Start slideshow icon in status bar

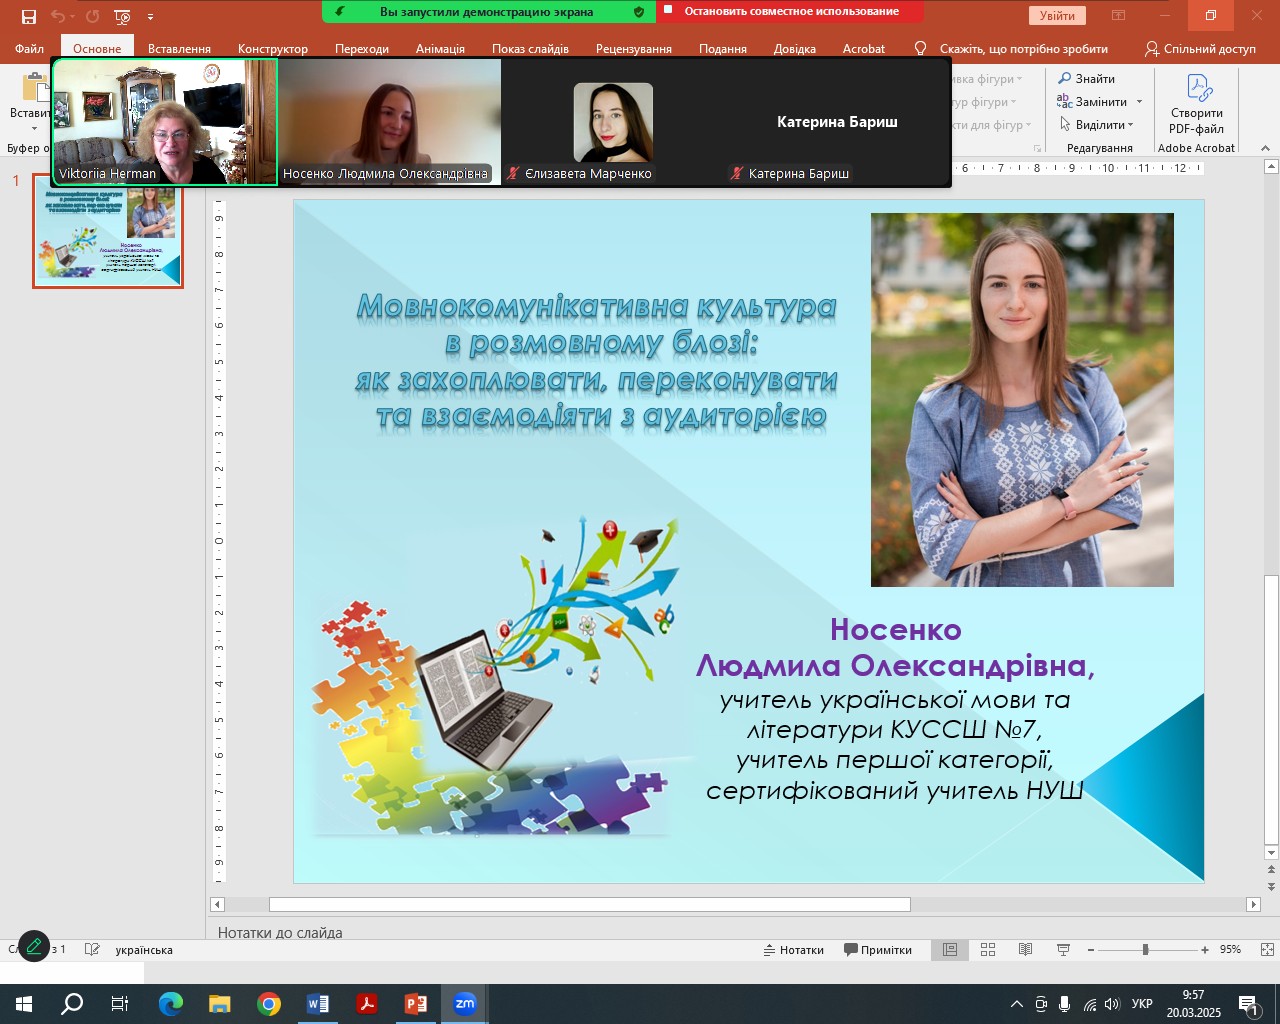[1063, 950]
